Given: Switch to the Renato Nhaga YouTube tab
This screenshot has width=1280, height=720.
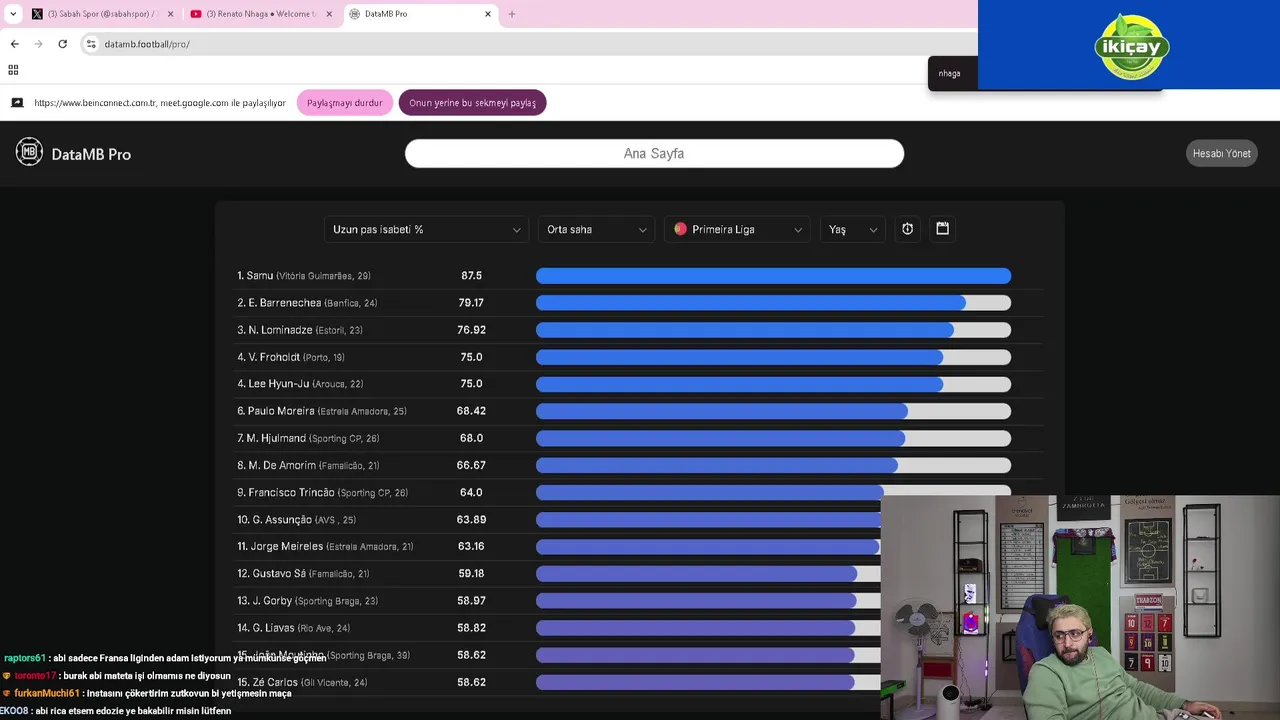Looking at the screenshot, I should [262, 14].
